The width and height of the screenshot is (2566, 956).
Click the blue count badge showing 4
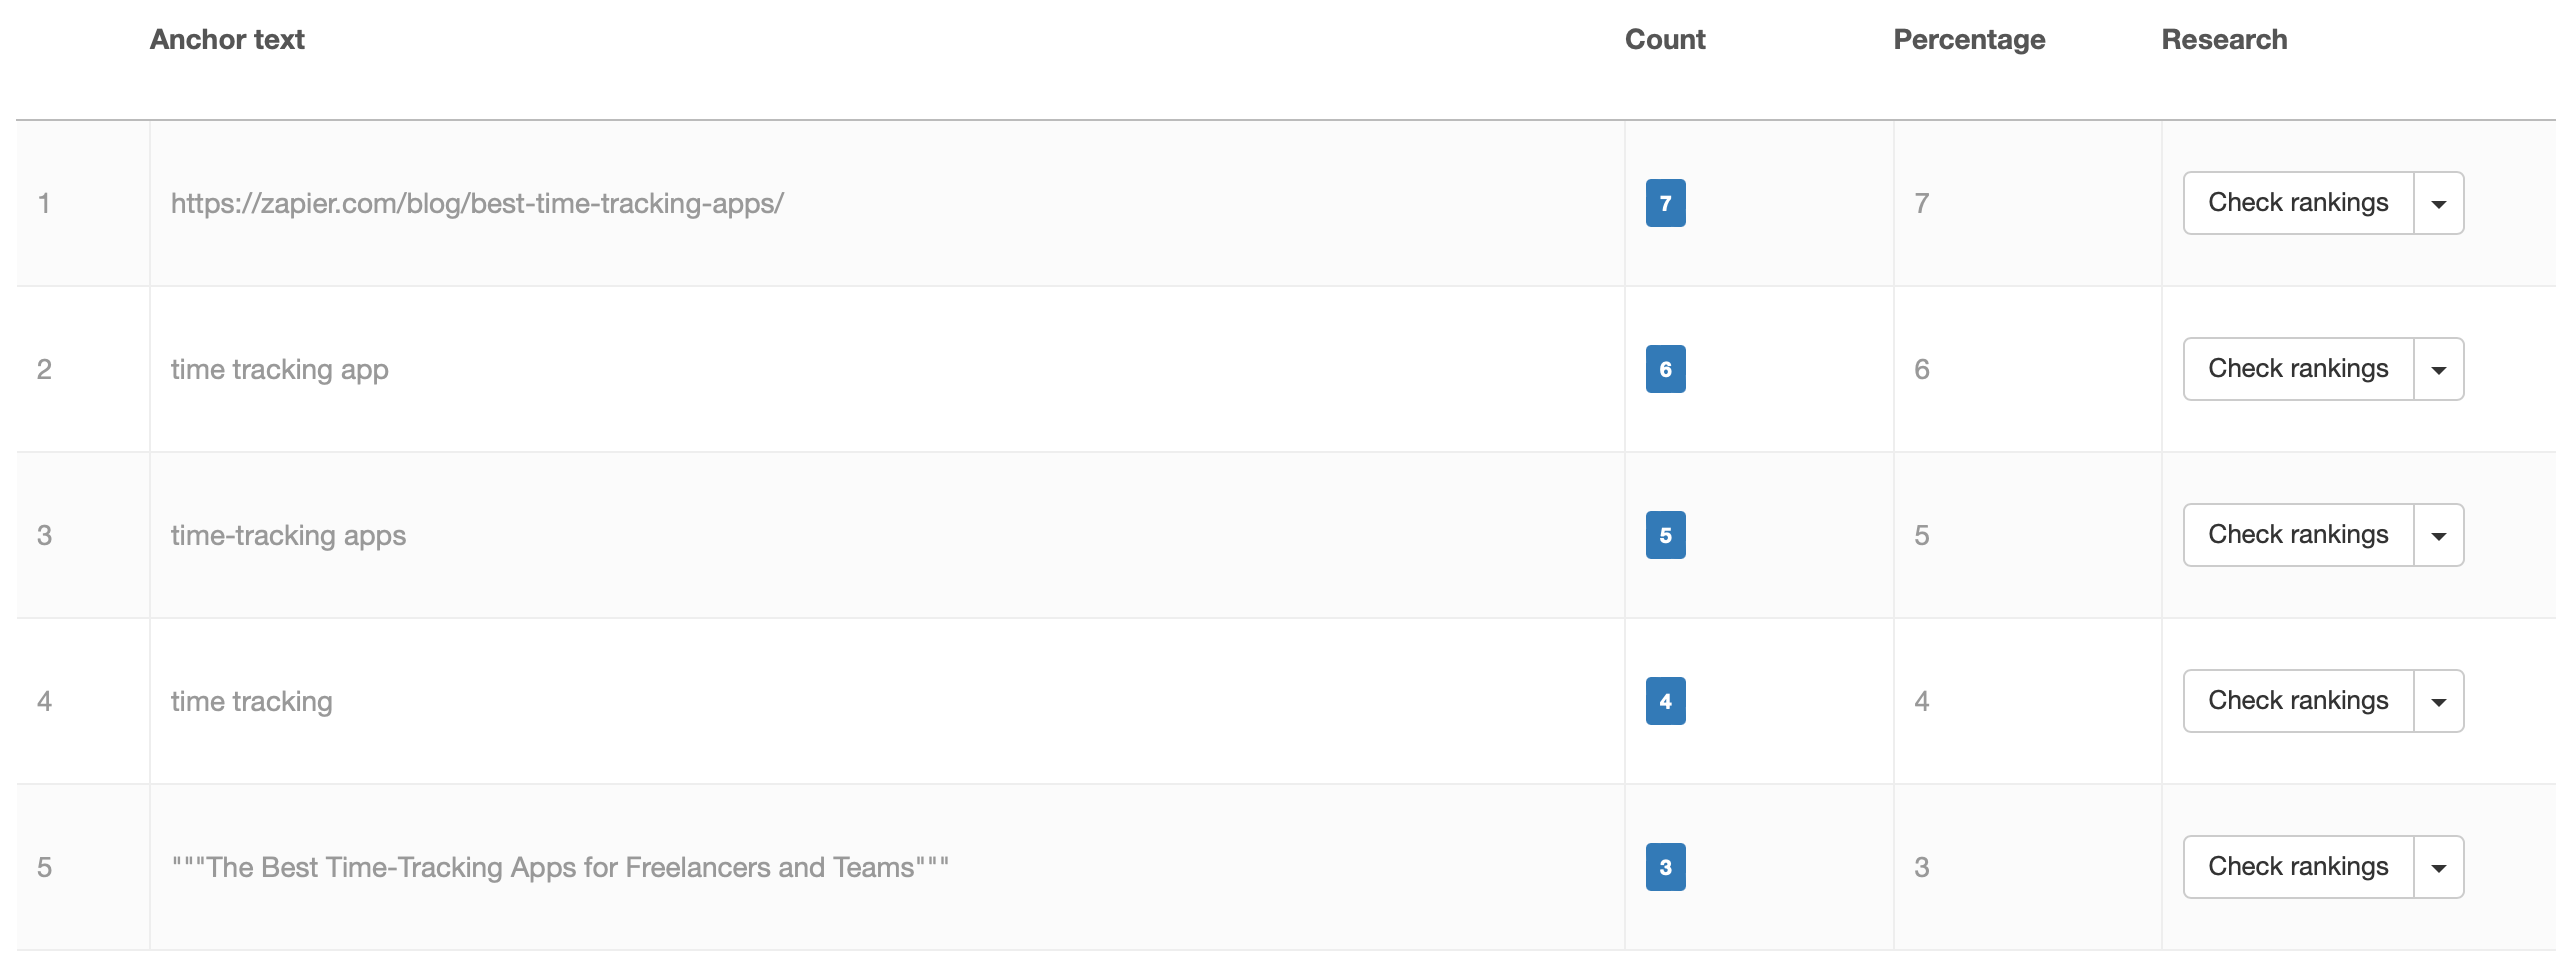tap(1665, 701)
